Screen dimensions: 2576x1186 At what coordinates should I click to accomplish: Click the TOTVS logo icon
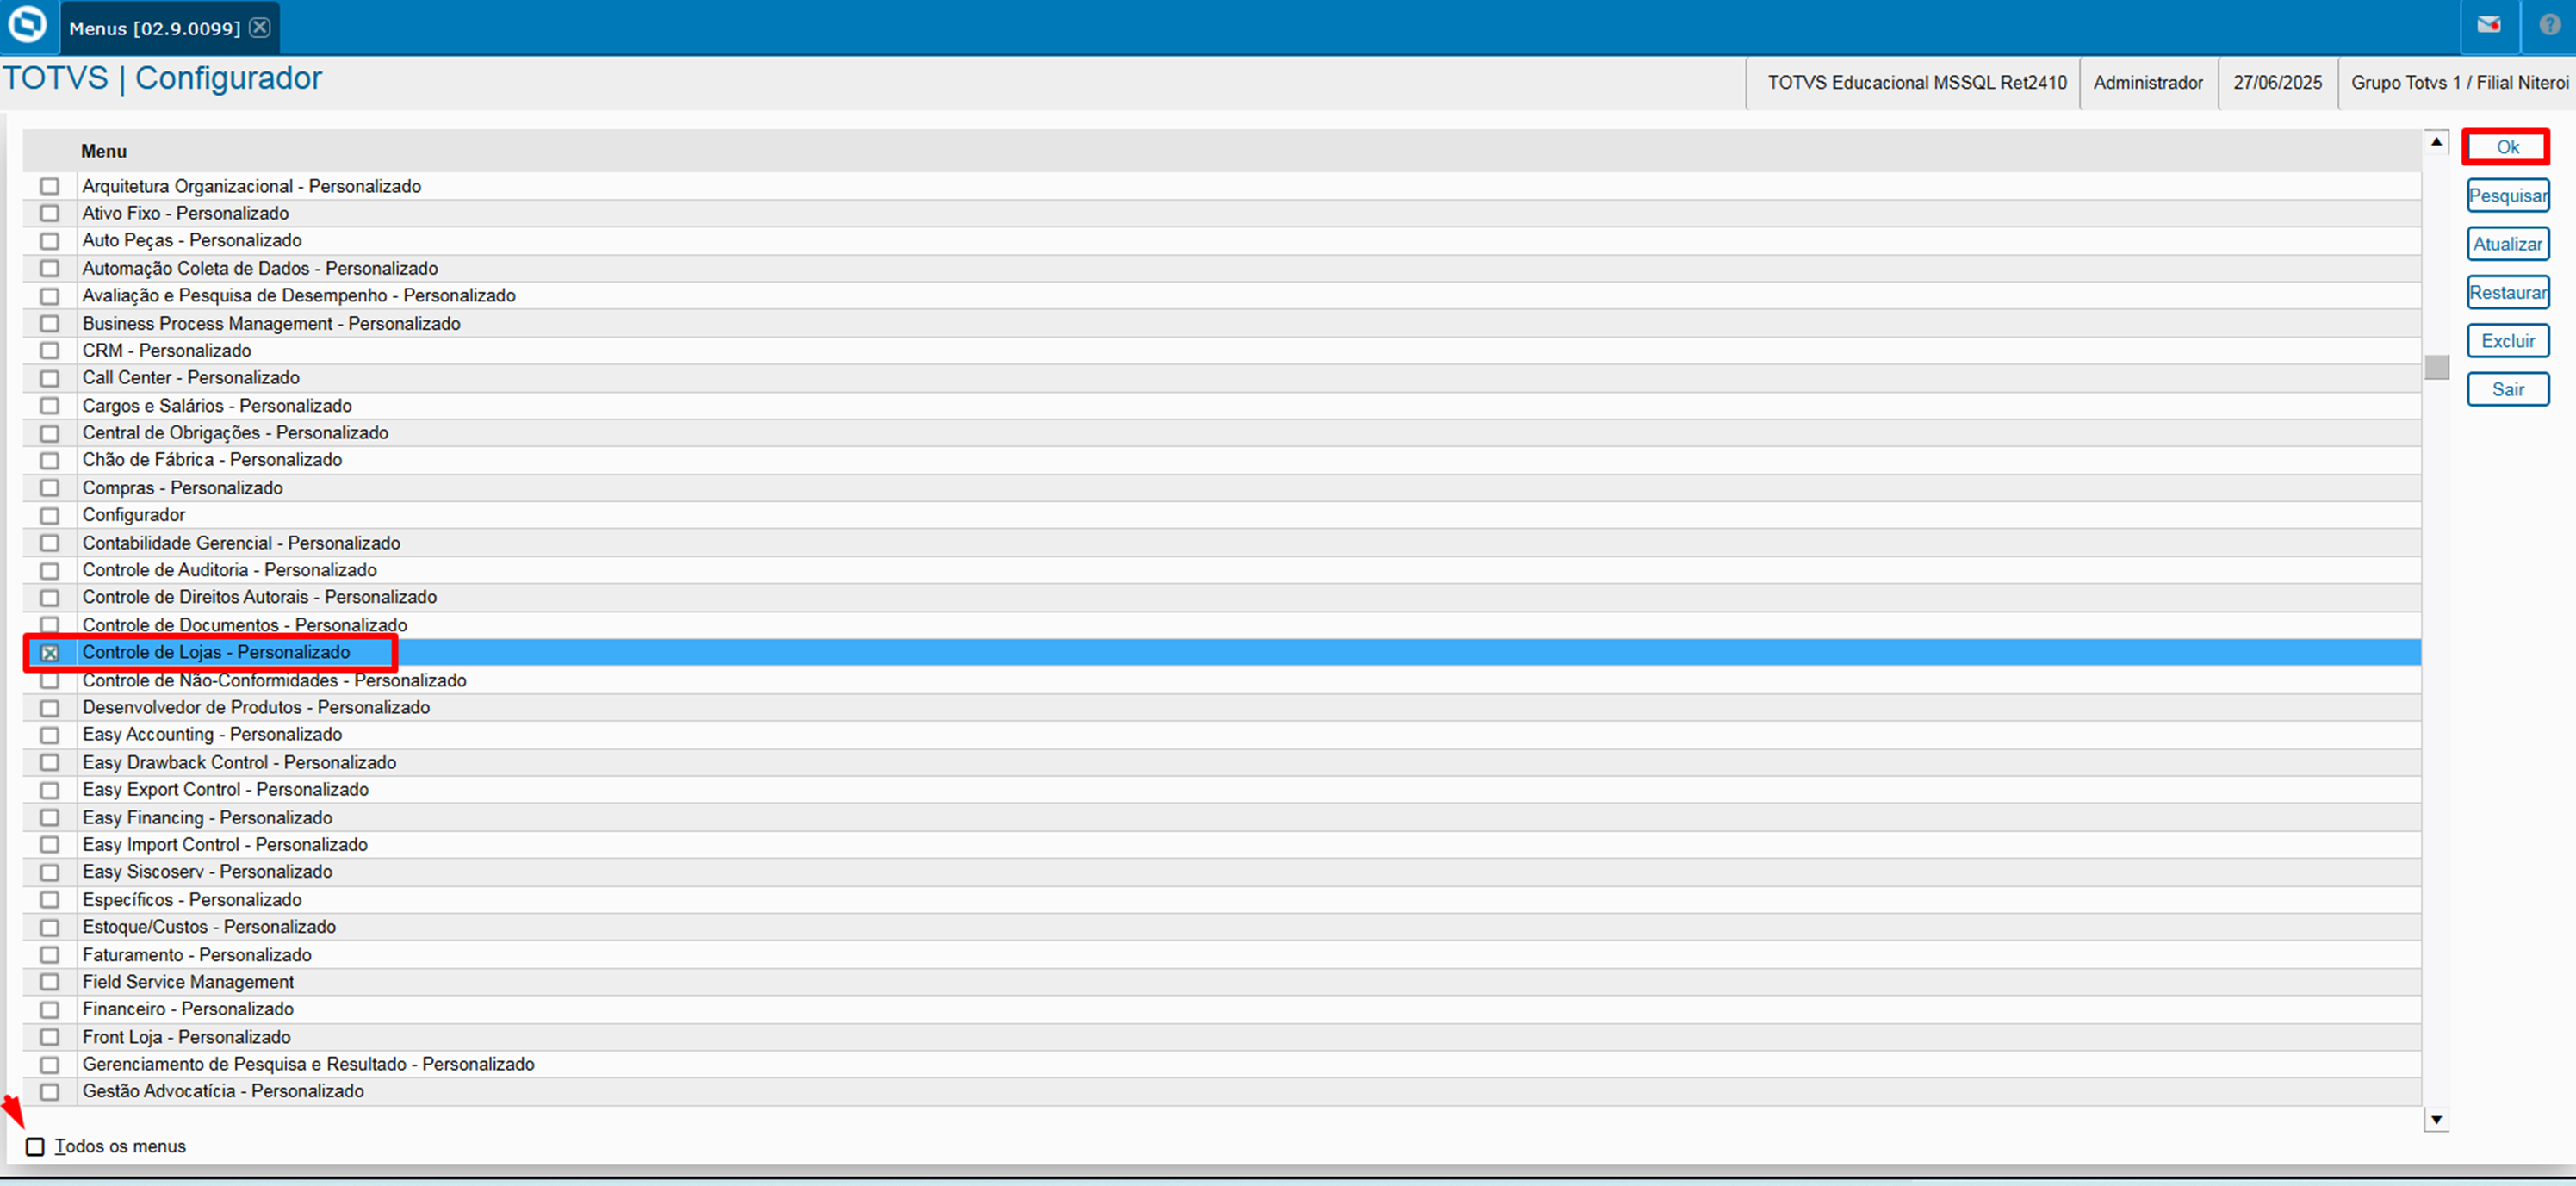(x=27, y=24)
